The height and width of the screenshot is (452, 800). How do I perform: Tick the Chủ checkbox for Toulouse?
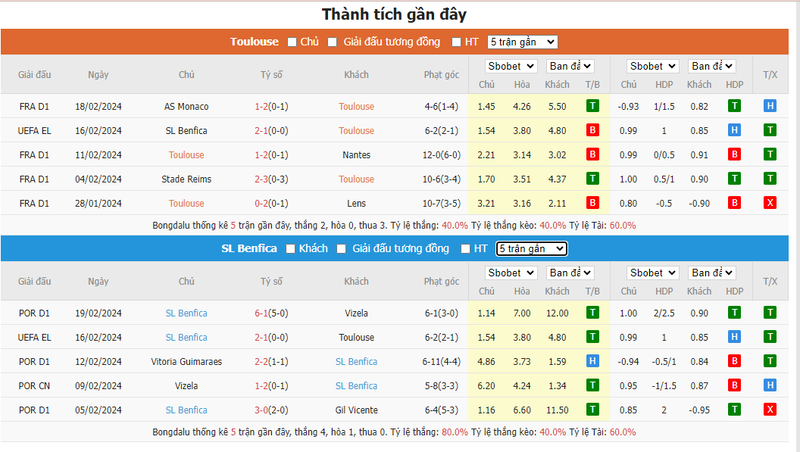click(x=292, y=42)
